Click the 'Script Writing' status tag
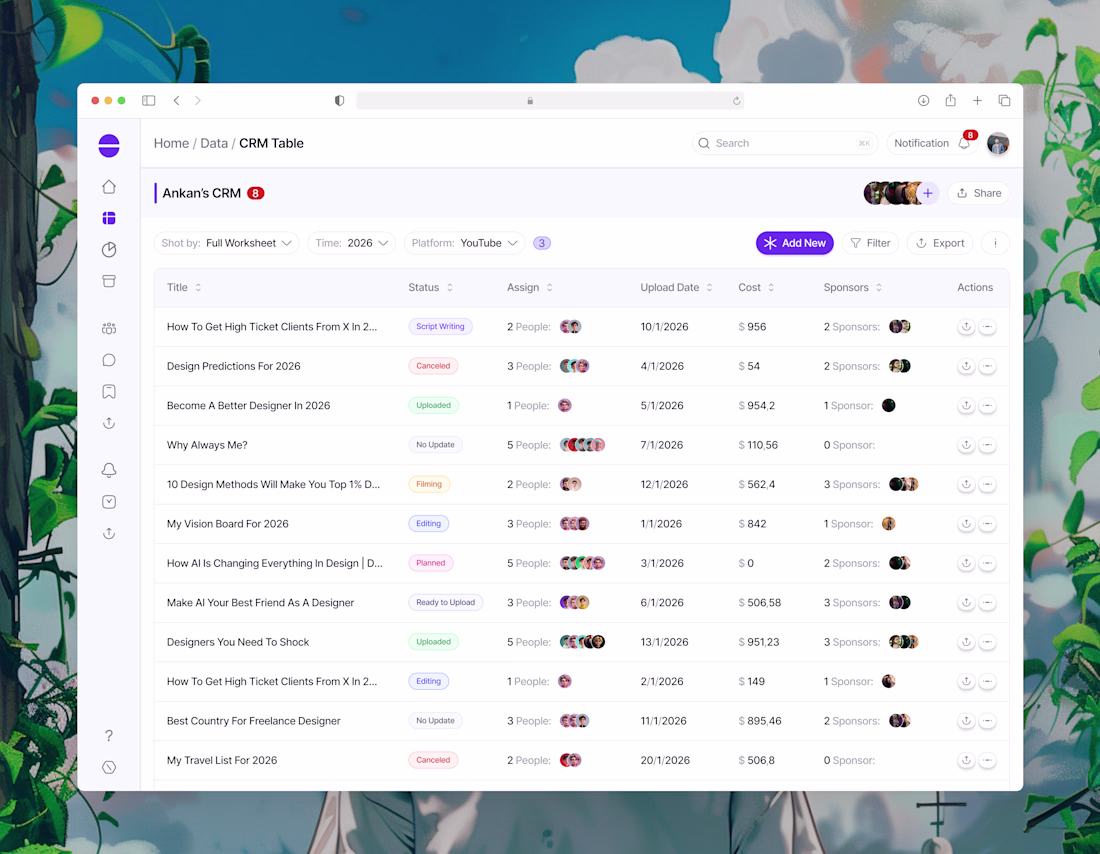The height and width of the screenshot is (854, 1100). click(441, 326)
